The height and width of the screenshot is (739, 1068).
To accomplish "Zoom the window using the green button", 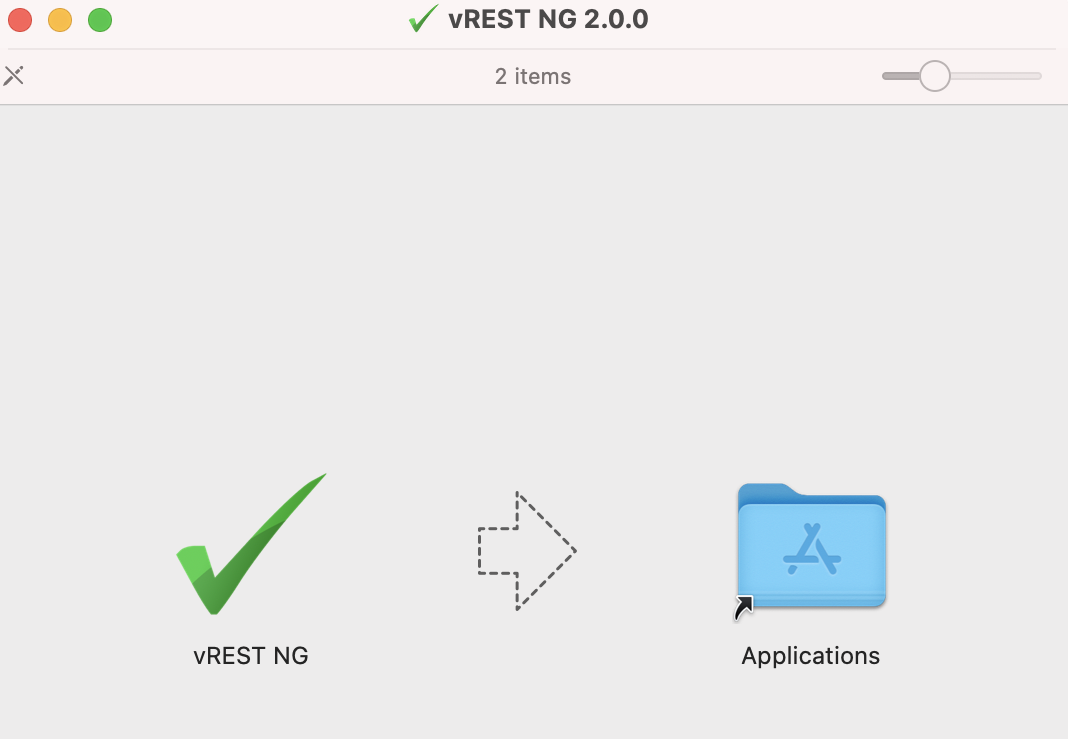I will tap(100, 20).
